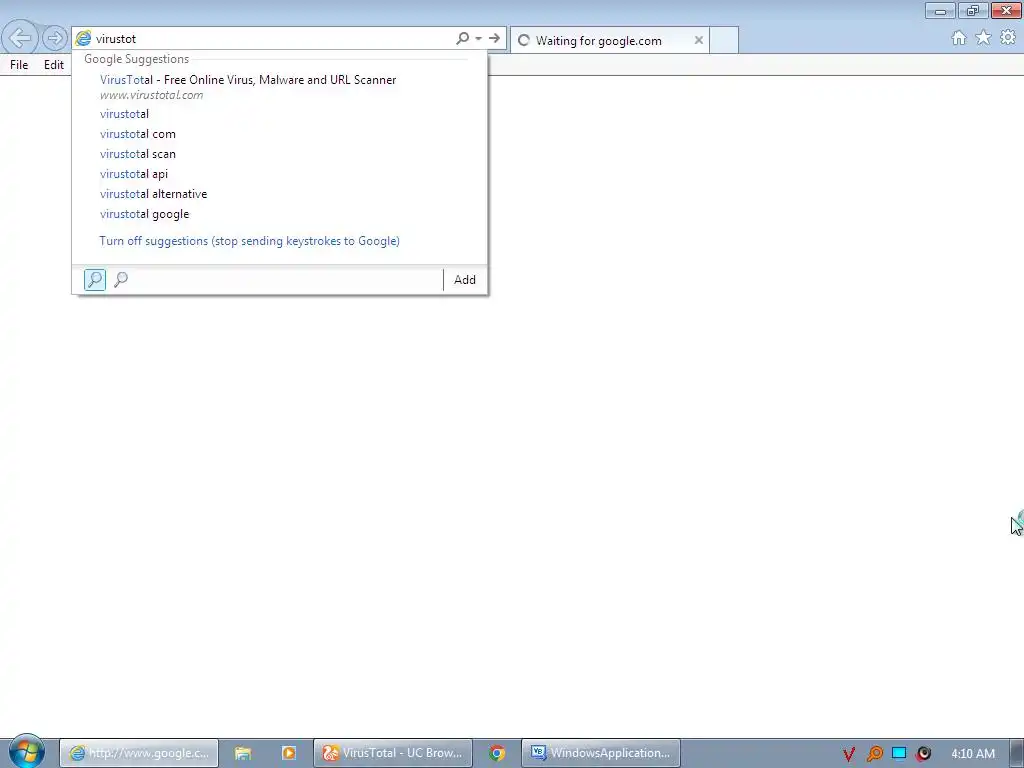Click the orange magnifier tray icon

click(874, 754)
